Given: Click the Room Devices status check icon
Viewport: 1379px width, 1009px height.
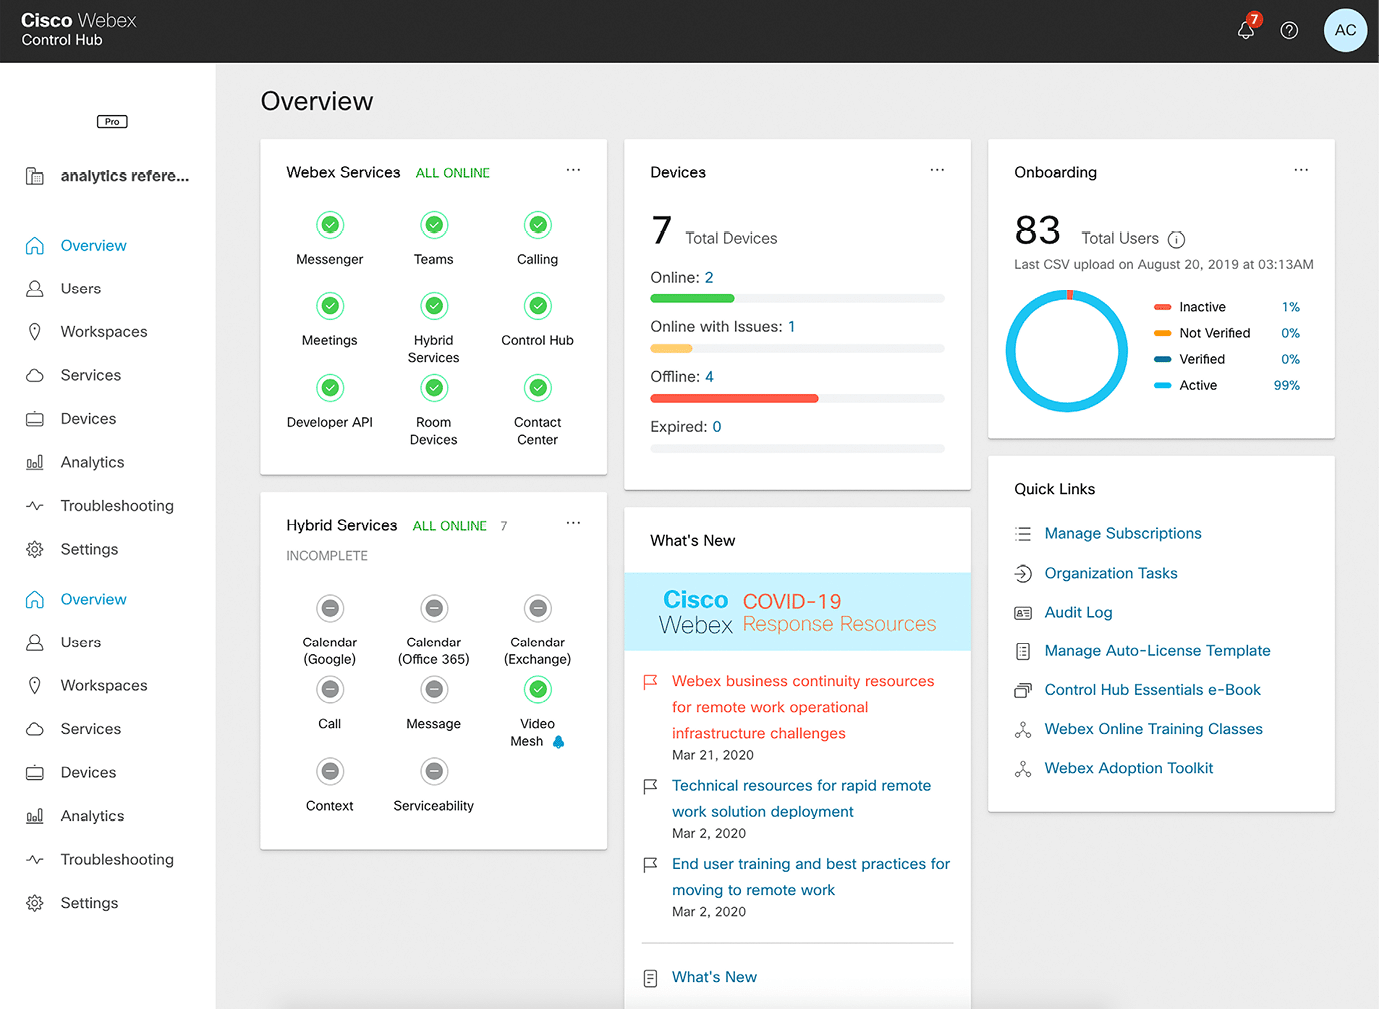Looking at the screenshot, I should (434, 388).
